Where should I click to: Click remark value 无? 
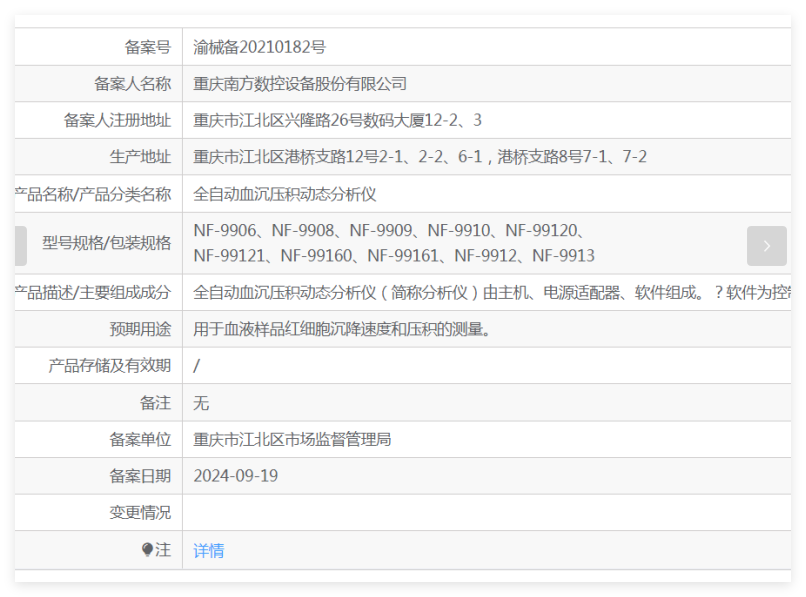(201, 403)
